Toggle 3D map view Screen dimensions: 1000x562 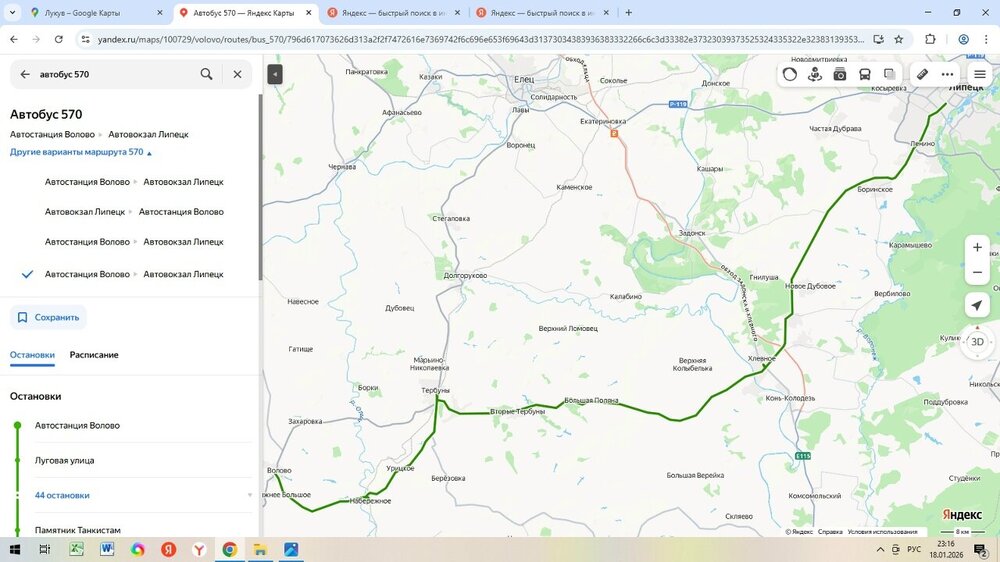tap(977, 341)
